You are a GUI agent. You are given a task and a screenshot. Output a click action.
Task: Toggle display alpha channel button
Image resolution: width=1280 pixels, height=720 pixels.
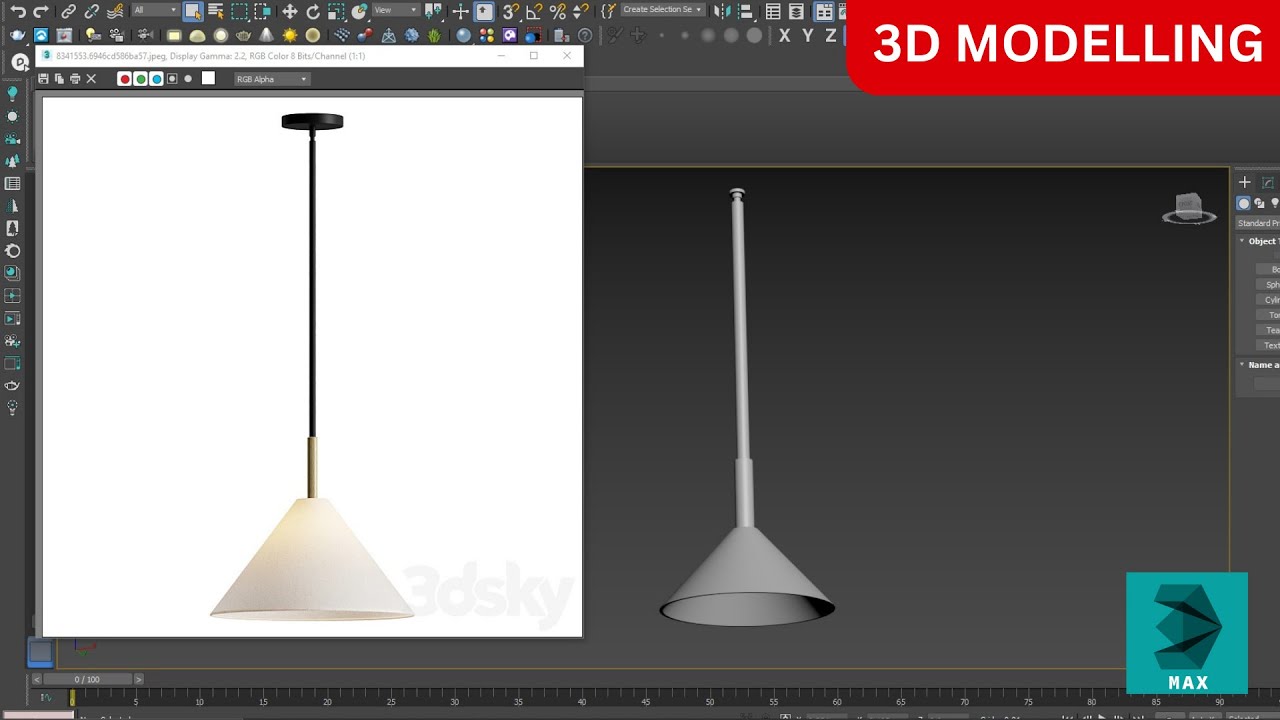click(x=172, y=78)
